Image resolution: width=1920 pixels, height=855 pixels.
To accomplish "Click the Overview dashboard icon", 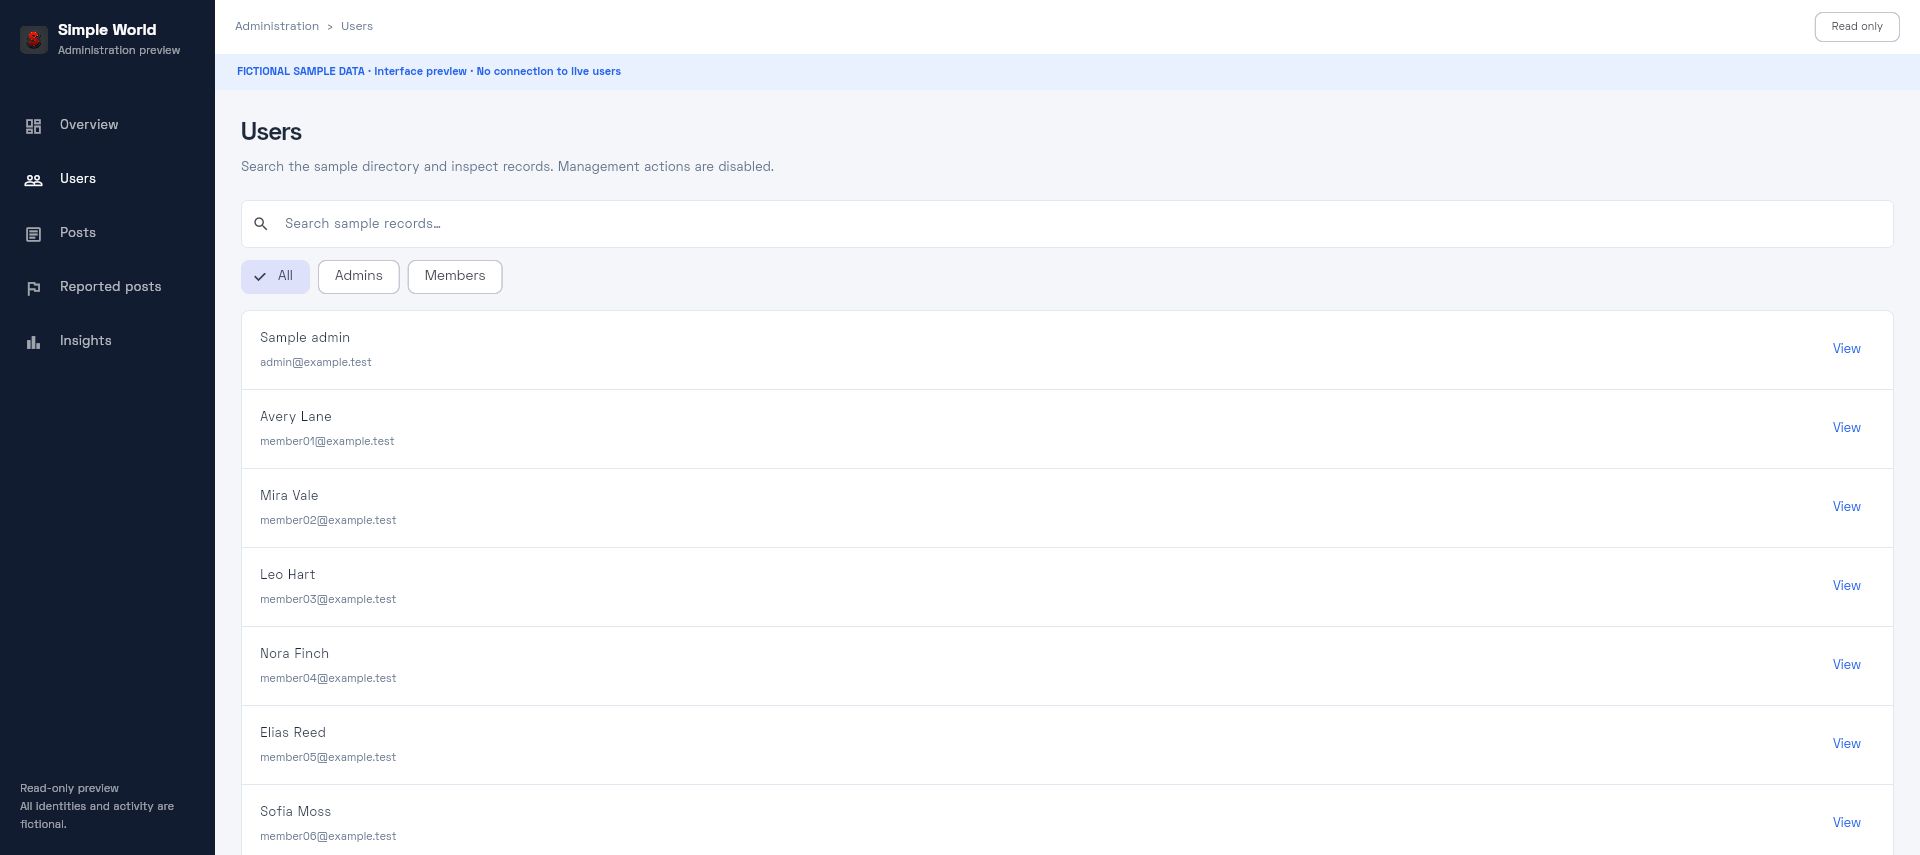I will 33,126.
